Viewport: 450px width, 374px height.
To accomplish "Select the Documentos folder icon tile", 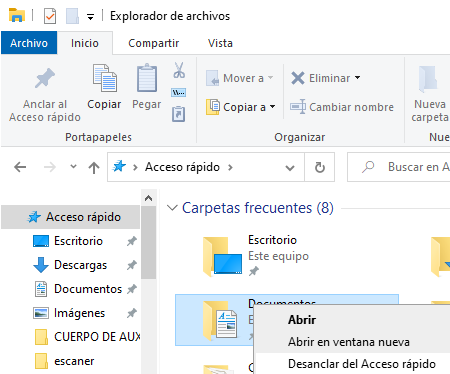I will [220, 320].
